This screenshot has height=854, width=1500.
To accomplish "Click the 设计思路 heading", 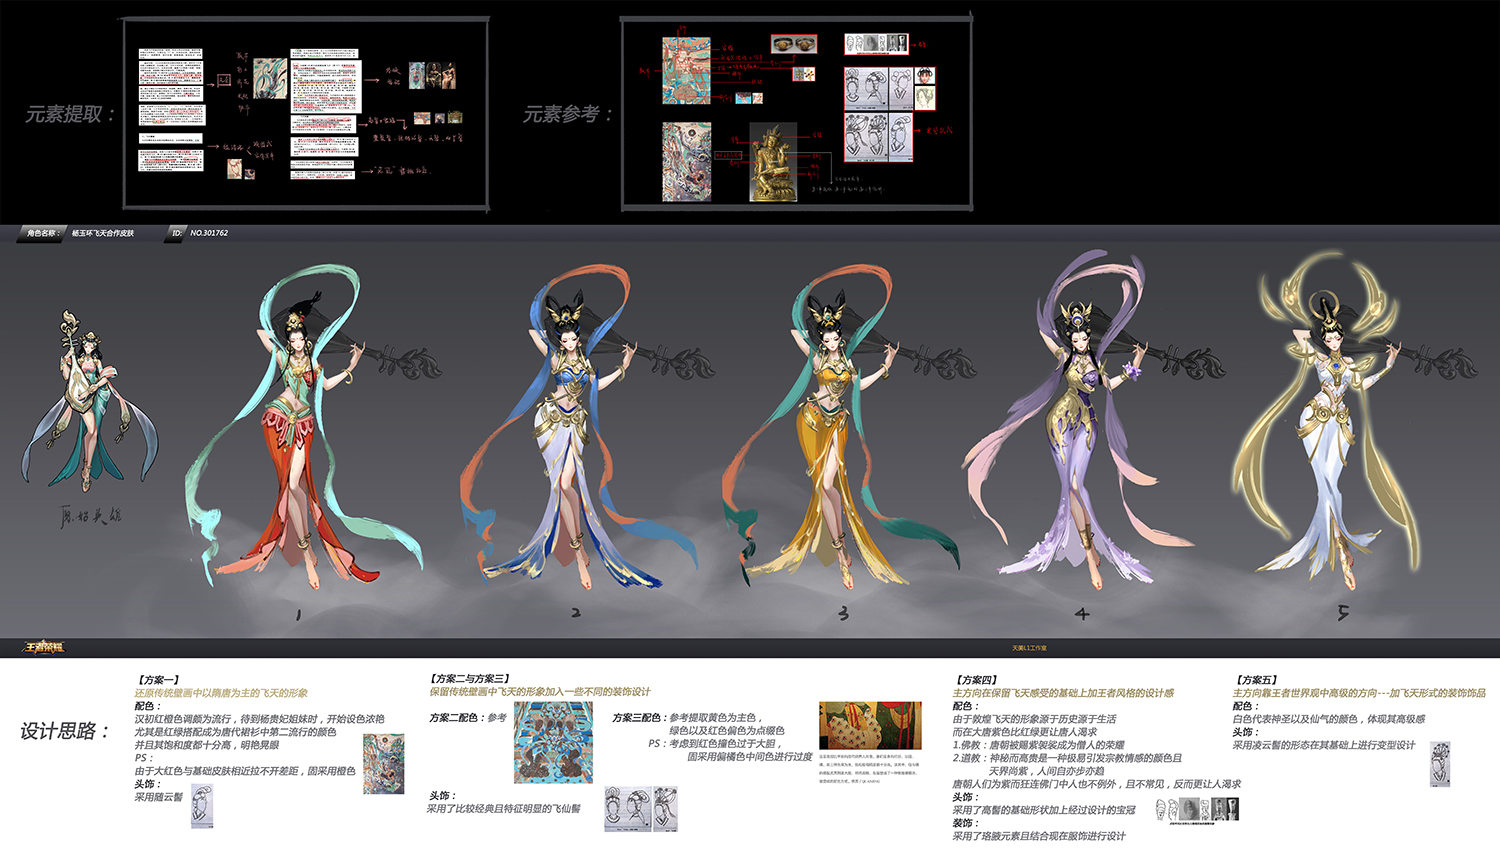I will (x=65, y=731).
